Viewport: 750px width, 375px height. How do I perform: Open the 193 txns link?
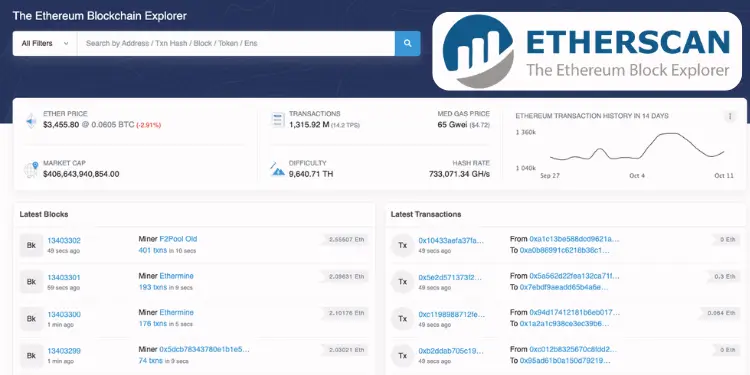[152, 287]
